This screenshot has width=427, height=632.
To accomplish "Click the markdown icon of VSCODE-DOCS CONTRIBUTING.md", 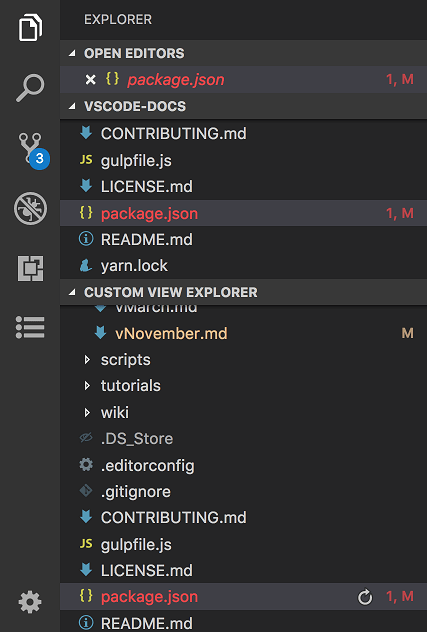I will pyautogui.click(x=86, y=133).
